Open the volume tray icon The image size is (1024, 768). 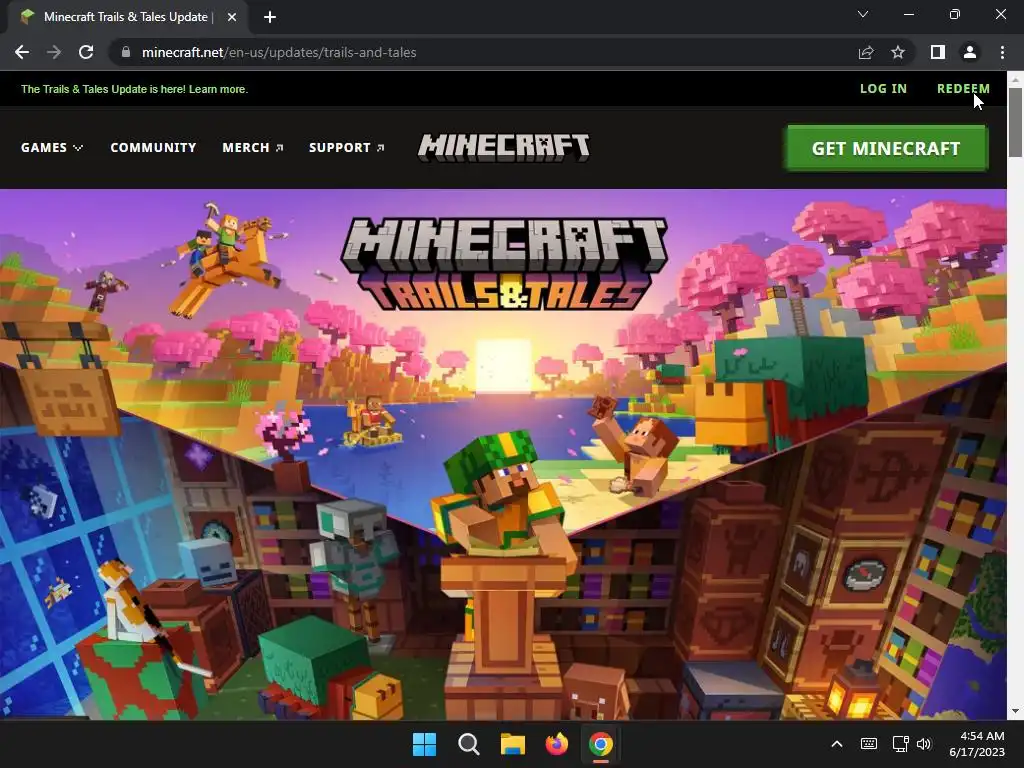(923, 744)
